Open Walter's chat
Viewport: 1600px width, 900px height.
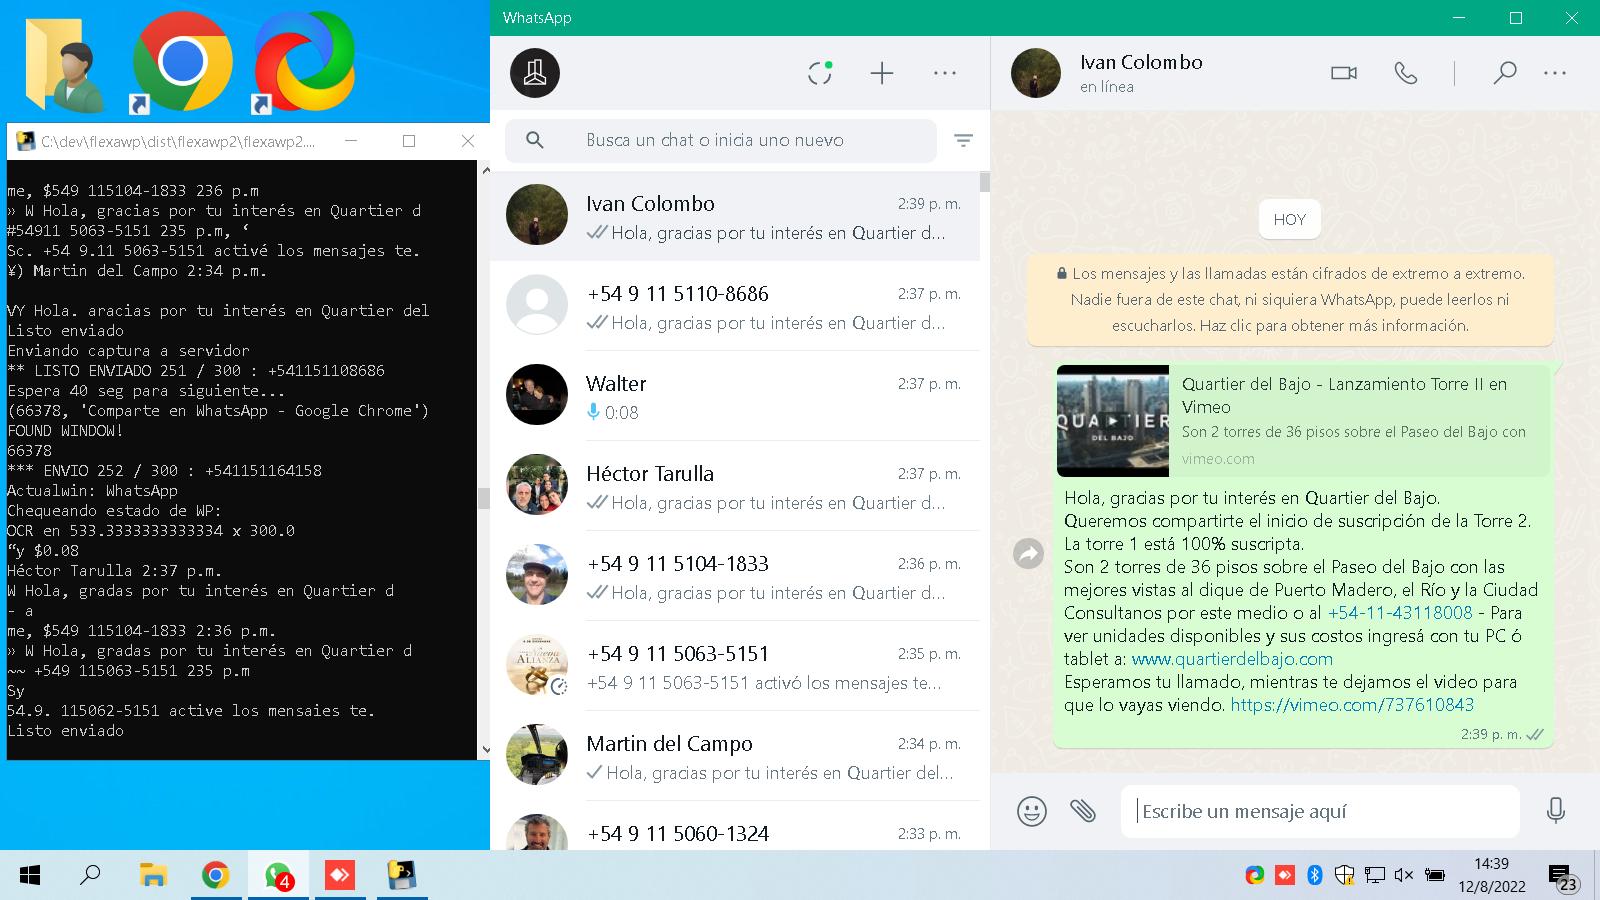(x=735, y=396)
